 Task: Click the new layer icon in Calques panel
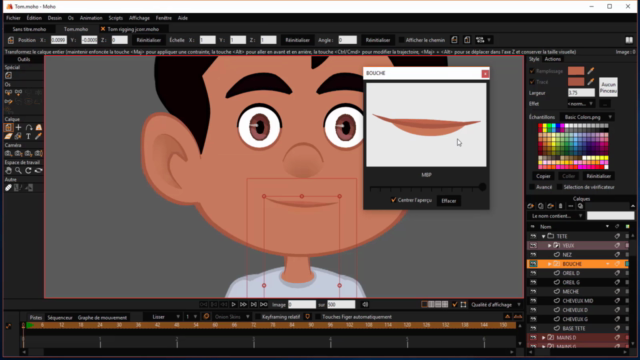point(531,206)
